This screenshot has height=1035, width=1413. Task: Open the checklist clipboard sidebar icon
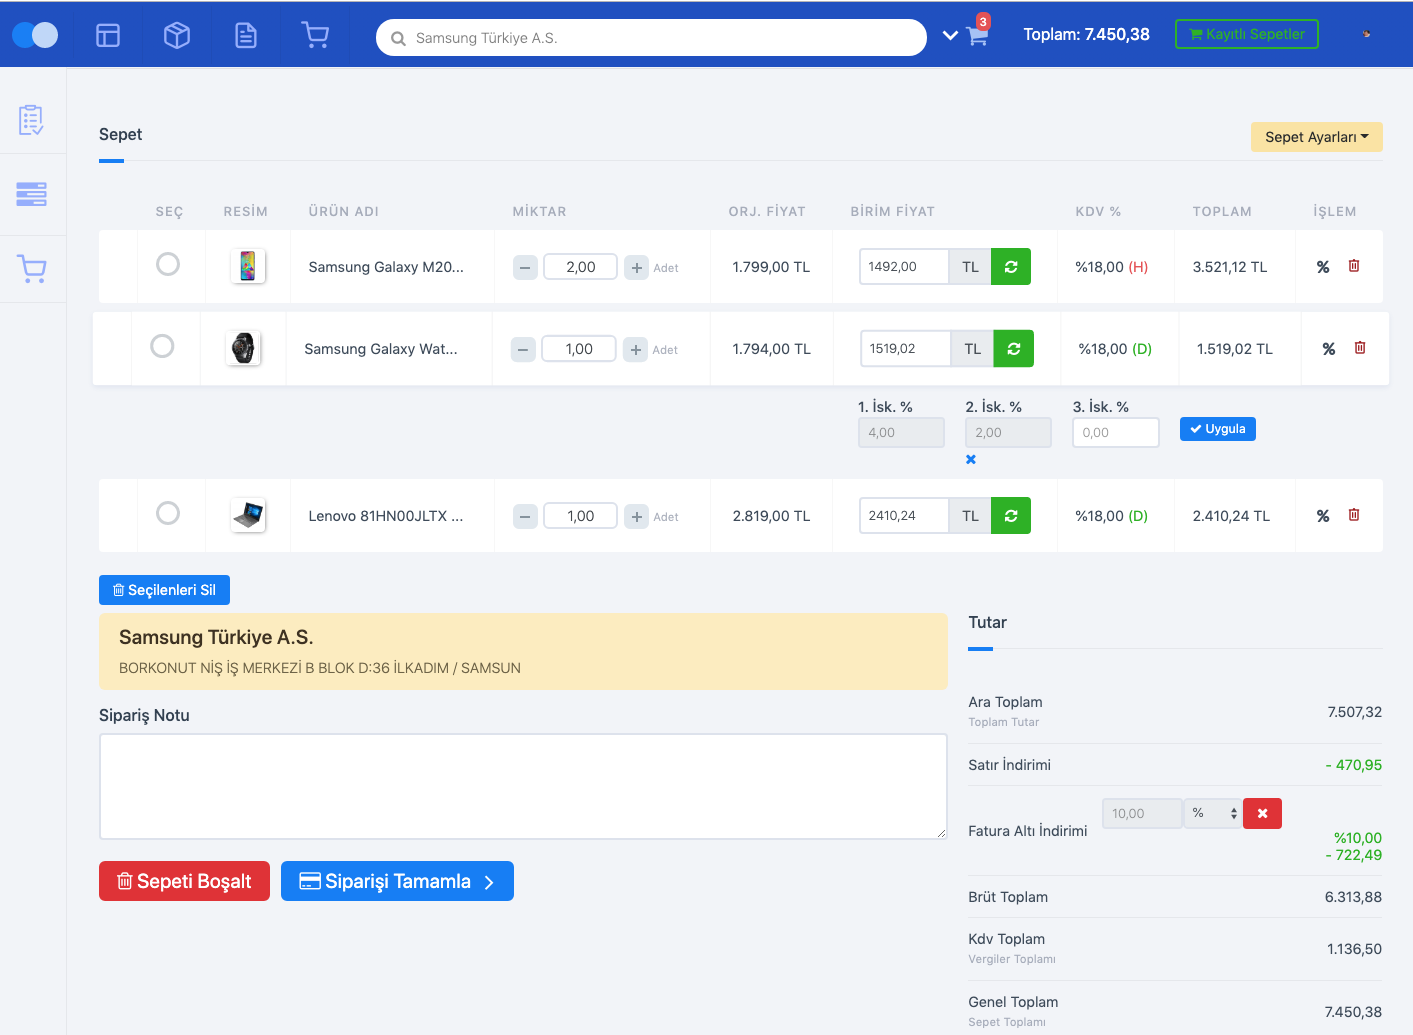[32, 120]
